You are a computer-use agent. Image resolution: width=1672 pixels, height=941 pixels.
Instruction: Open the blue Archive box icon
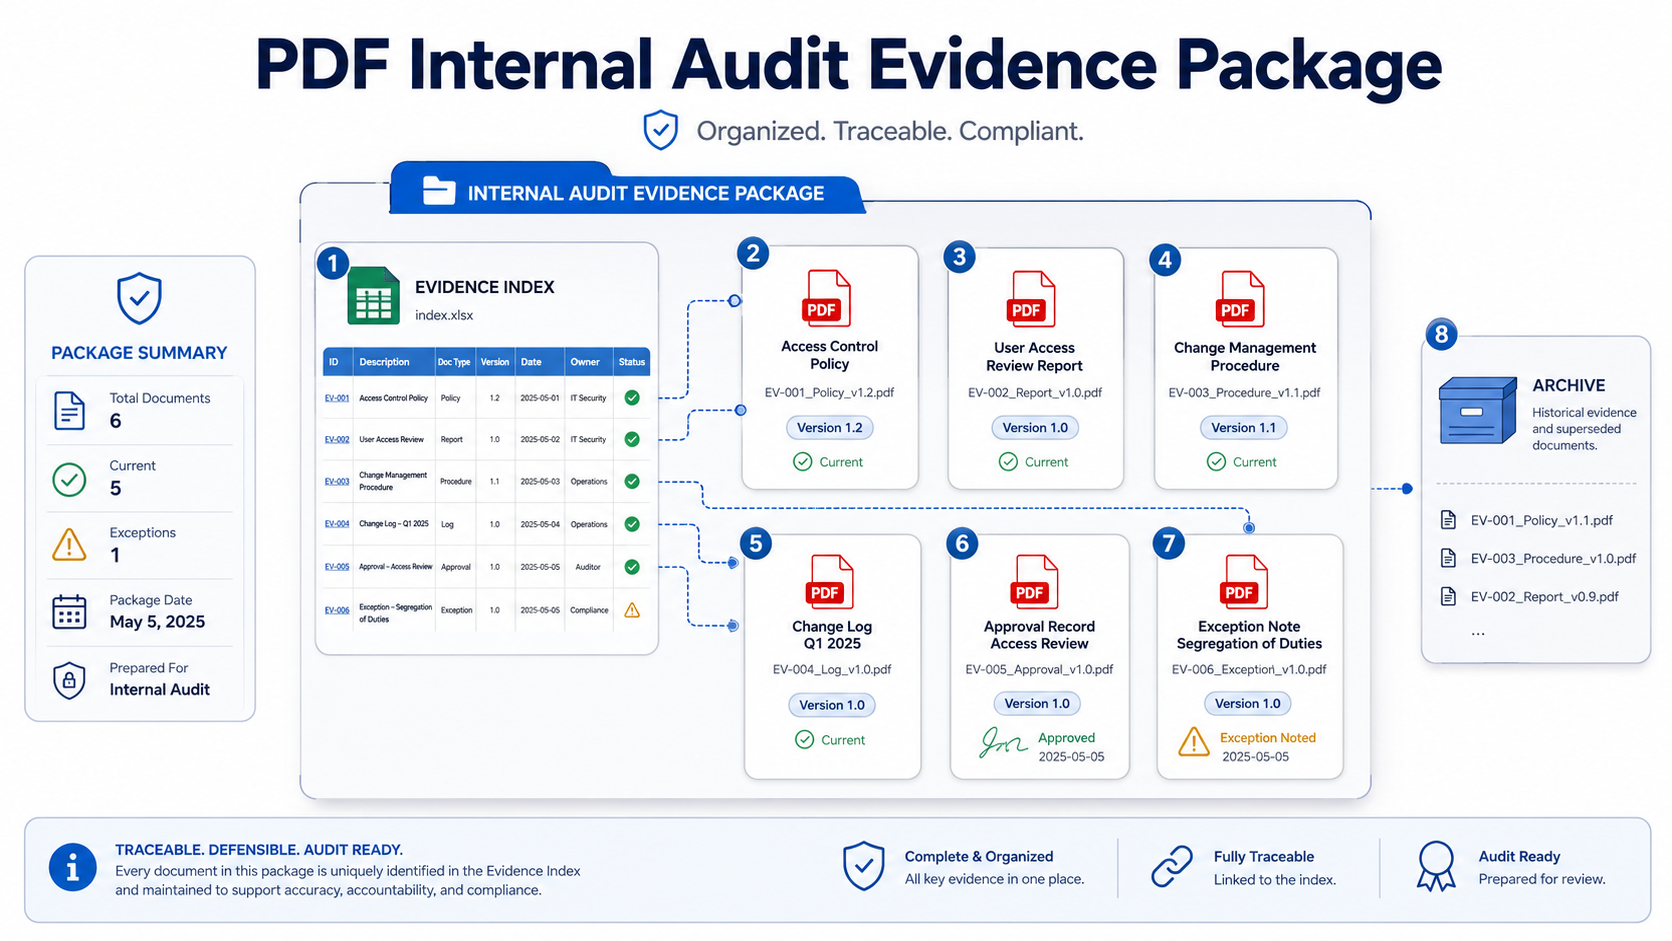1477,410
